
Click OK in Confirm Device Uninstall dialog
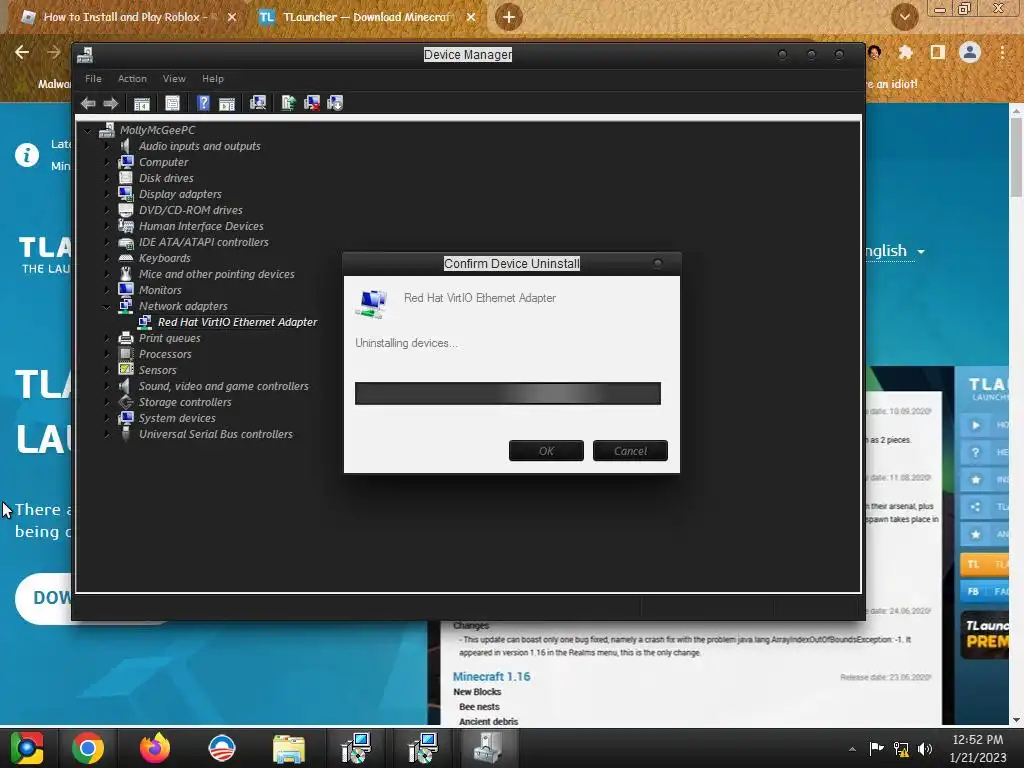(547, 451)
